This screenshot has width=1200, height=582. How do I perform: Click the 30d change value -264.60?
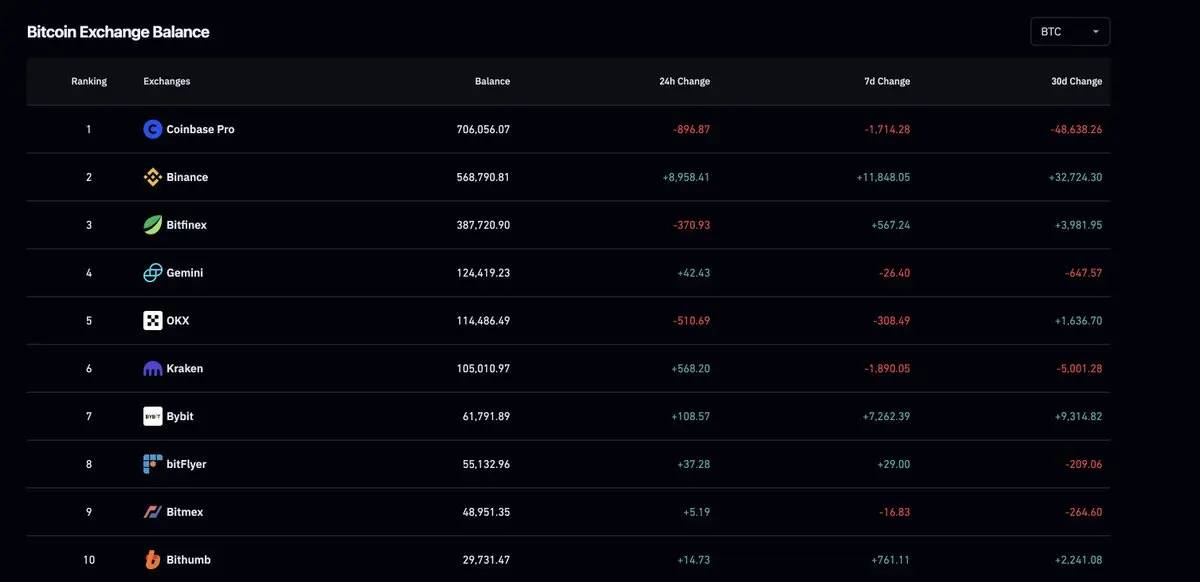(1084, 512)
